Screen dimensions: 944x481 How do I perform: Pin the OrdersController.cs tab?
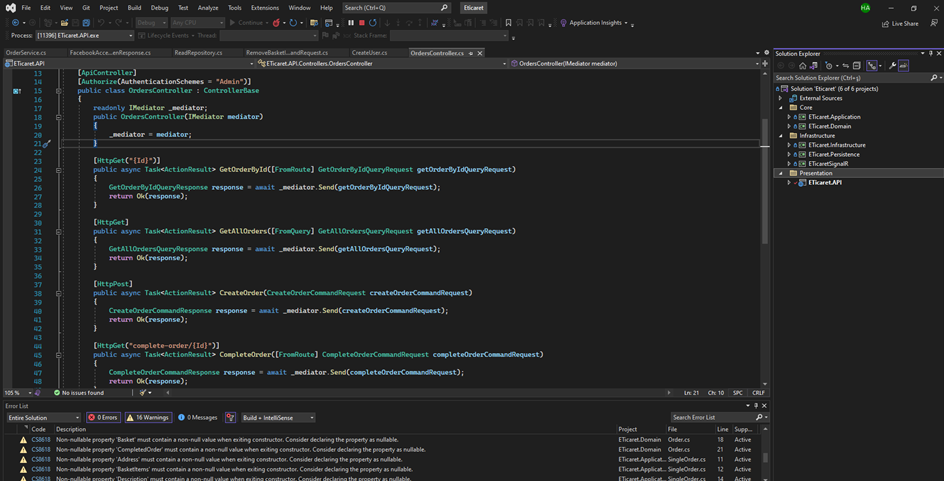click(470, 53)
